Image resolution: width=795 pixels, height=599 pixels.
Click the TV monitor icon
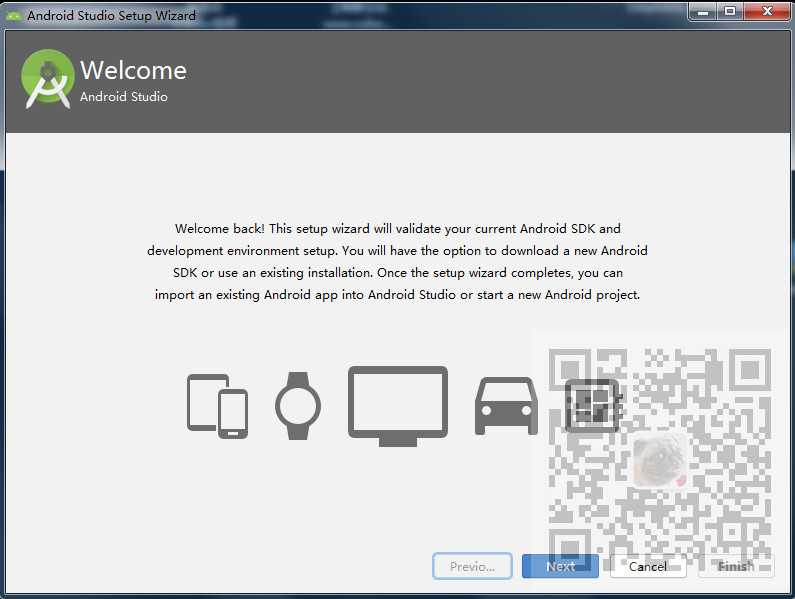coord(398,406)
